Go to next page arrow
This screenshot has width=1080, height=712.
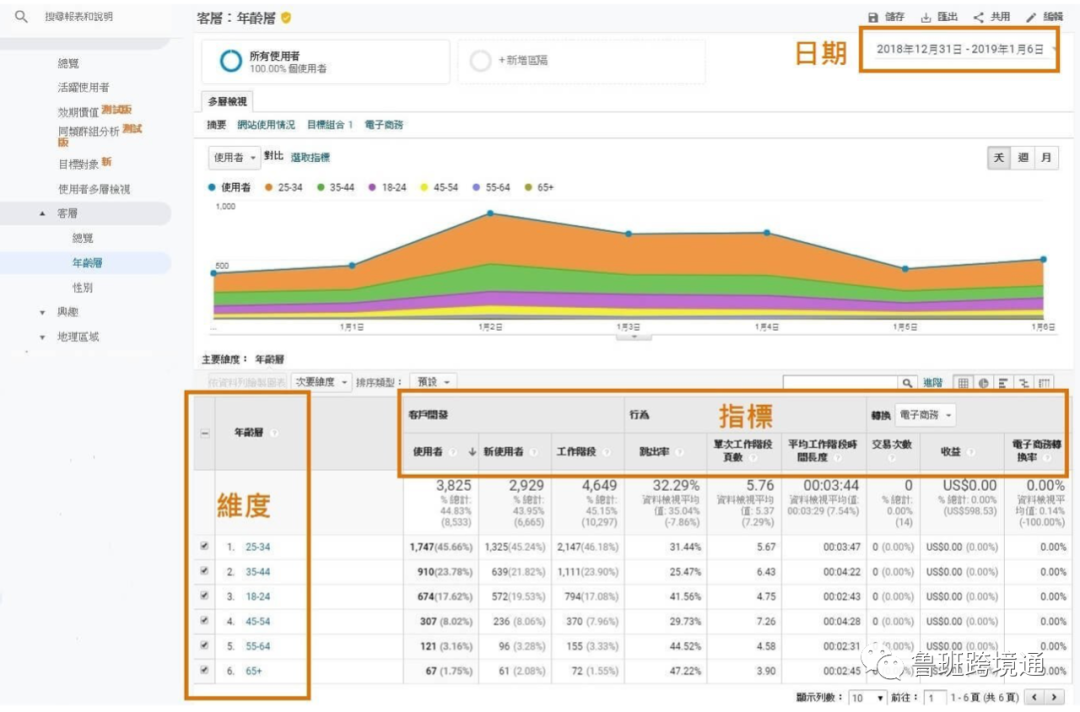click(x=1054, y=697)
